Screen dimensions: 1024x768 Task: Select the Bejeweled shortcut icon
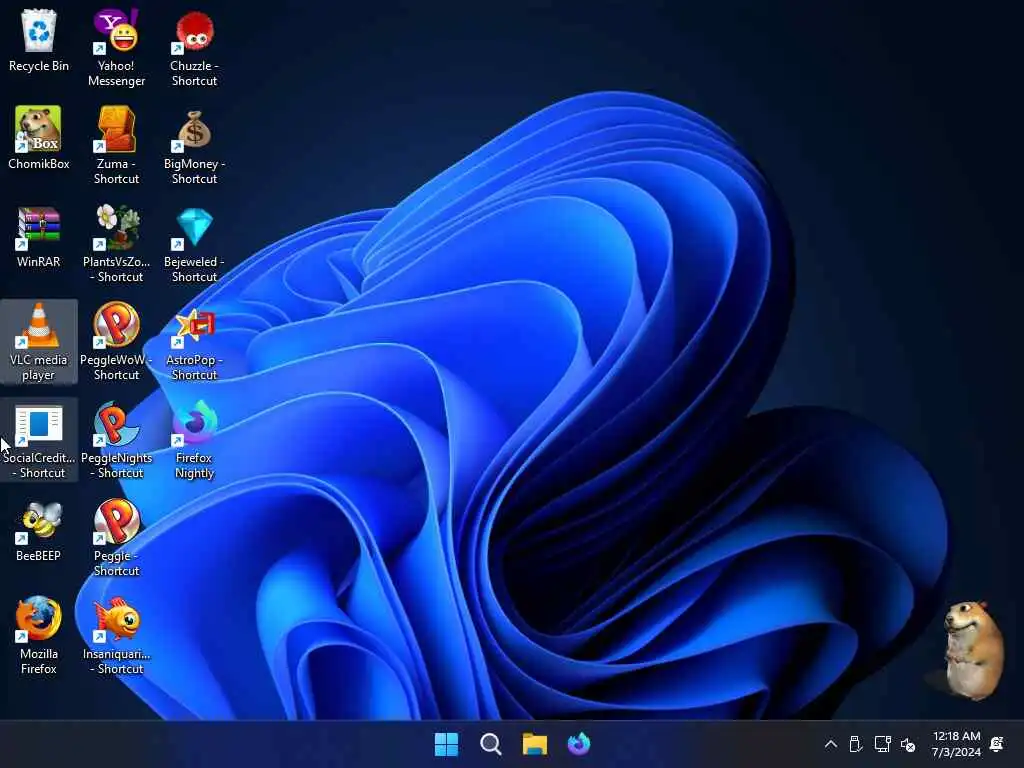(x=194, y=243)
